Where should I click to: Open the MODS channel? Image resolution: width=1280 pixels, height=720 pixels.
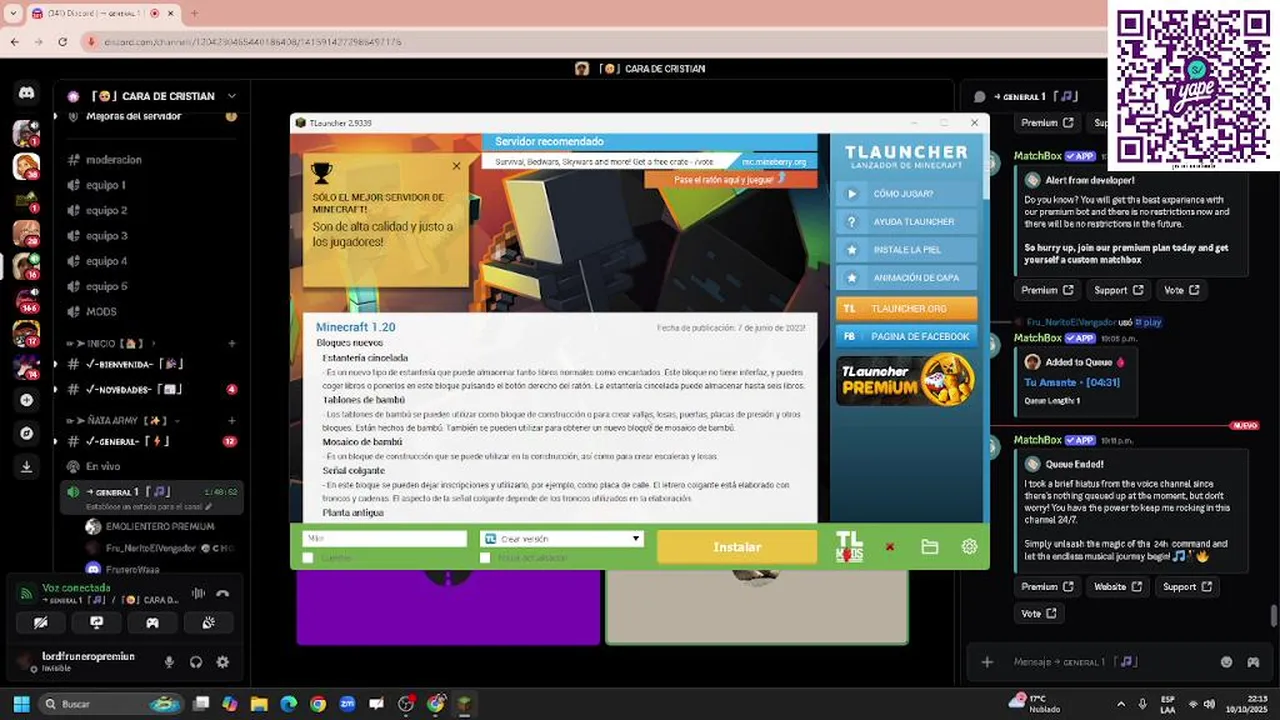coord(101,312)
